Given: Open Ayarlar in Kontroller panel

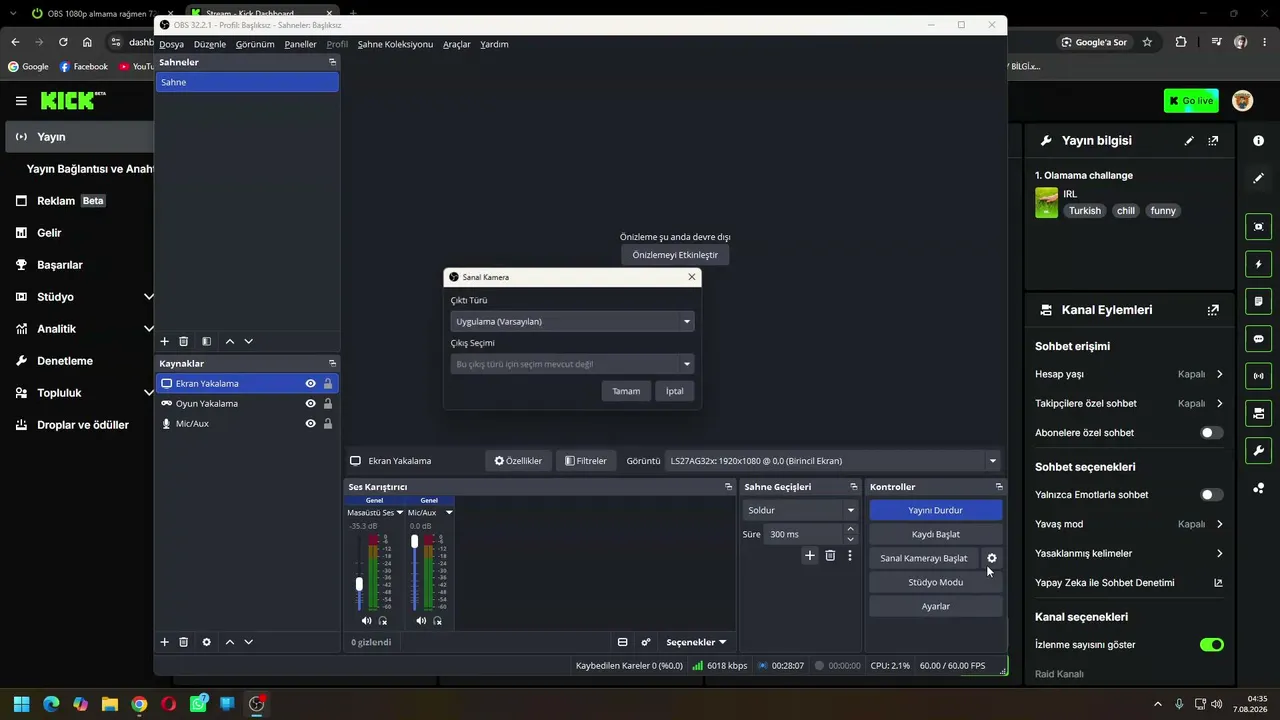Looking at the screenshot, I should 935,606.
